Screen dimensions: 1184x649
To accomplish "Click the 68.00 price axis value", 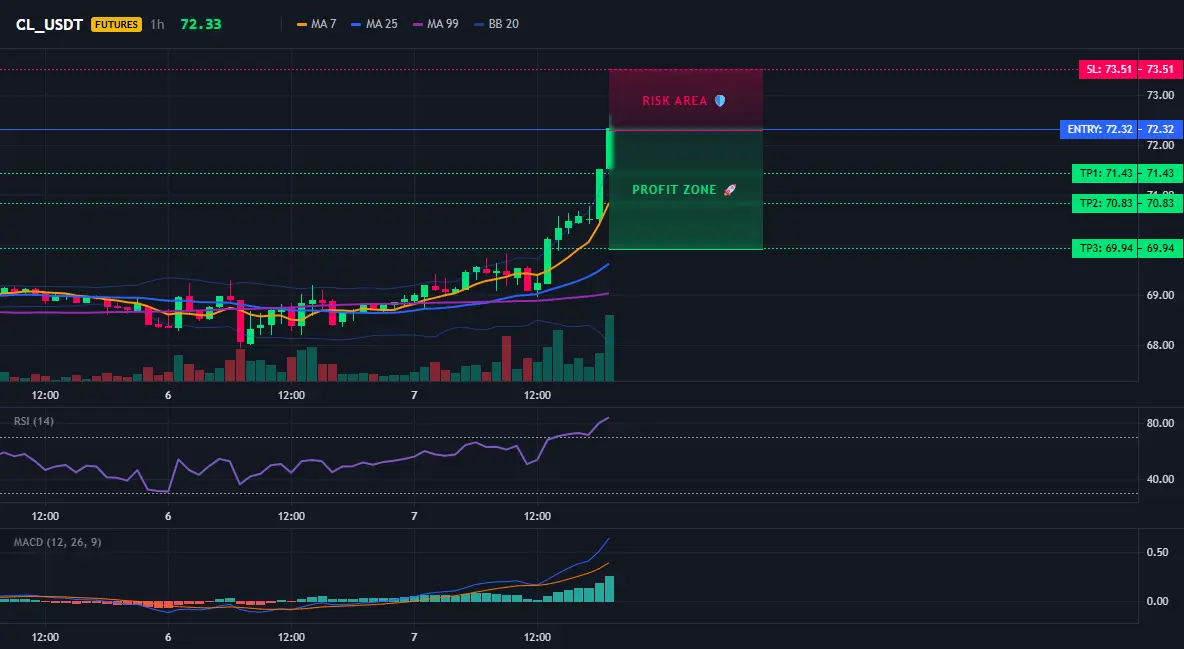I will click(1161, 345).
